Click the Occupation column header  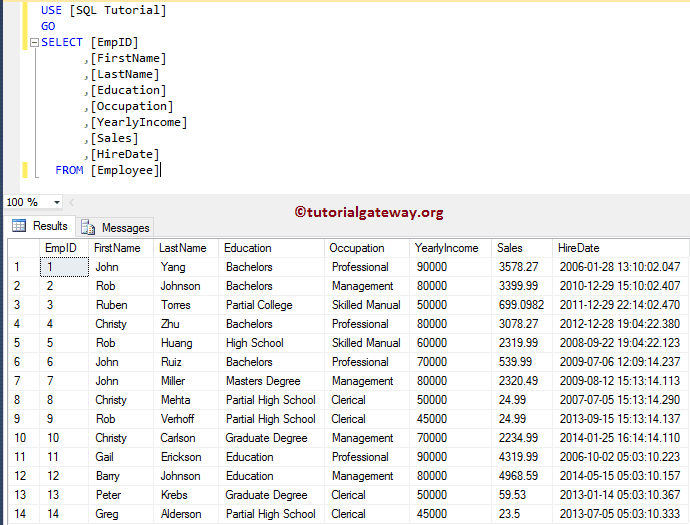[x=367, y=248]
